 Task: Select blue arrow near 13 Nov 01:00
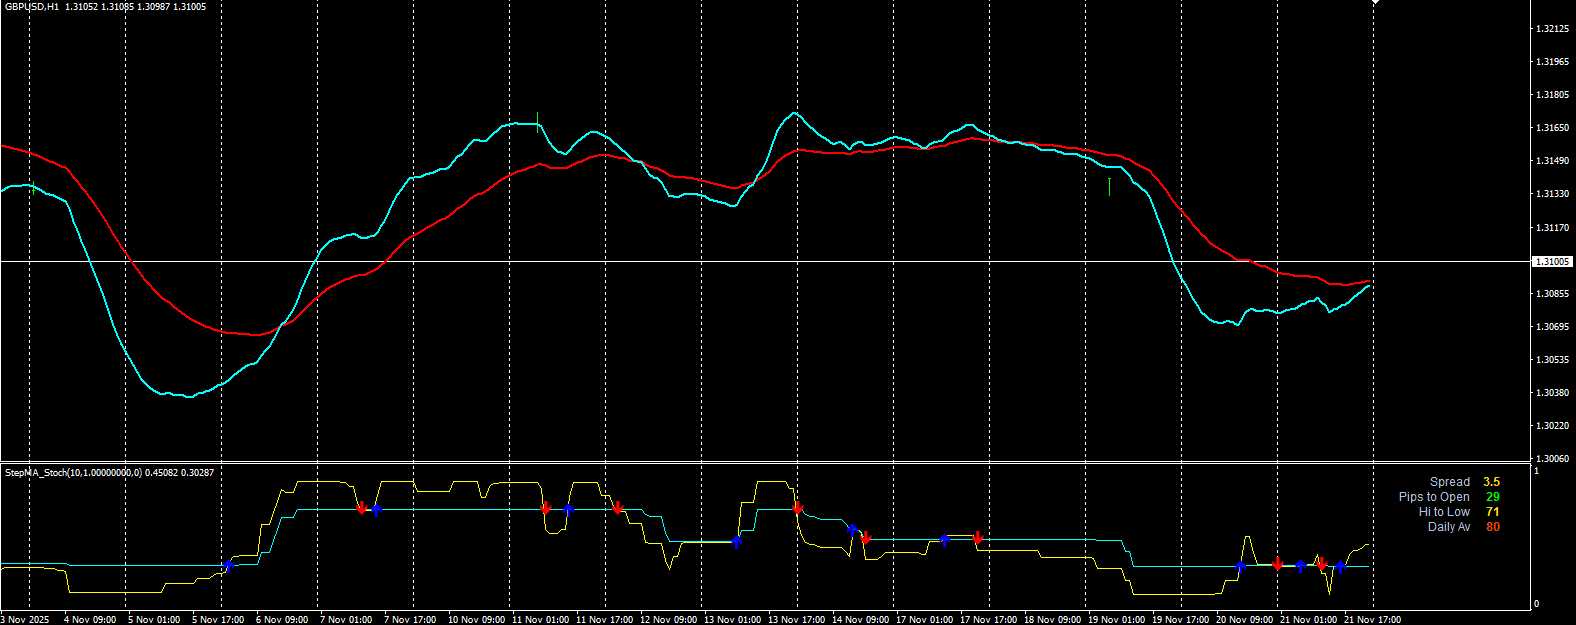pos(736,542)
